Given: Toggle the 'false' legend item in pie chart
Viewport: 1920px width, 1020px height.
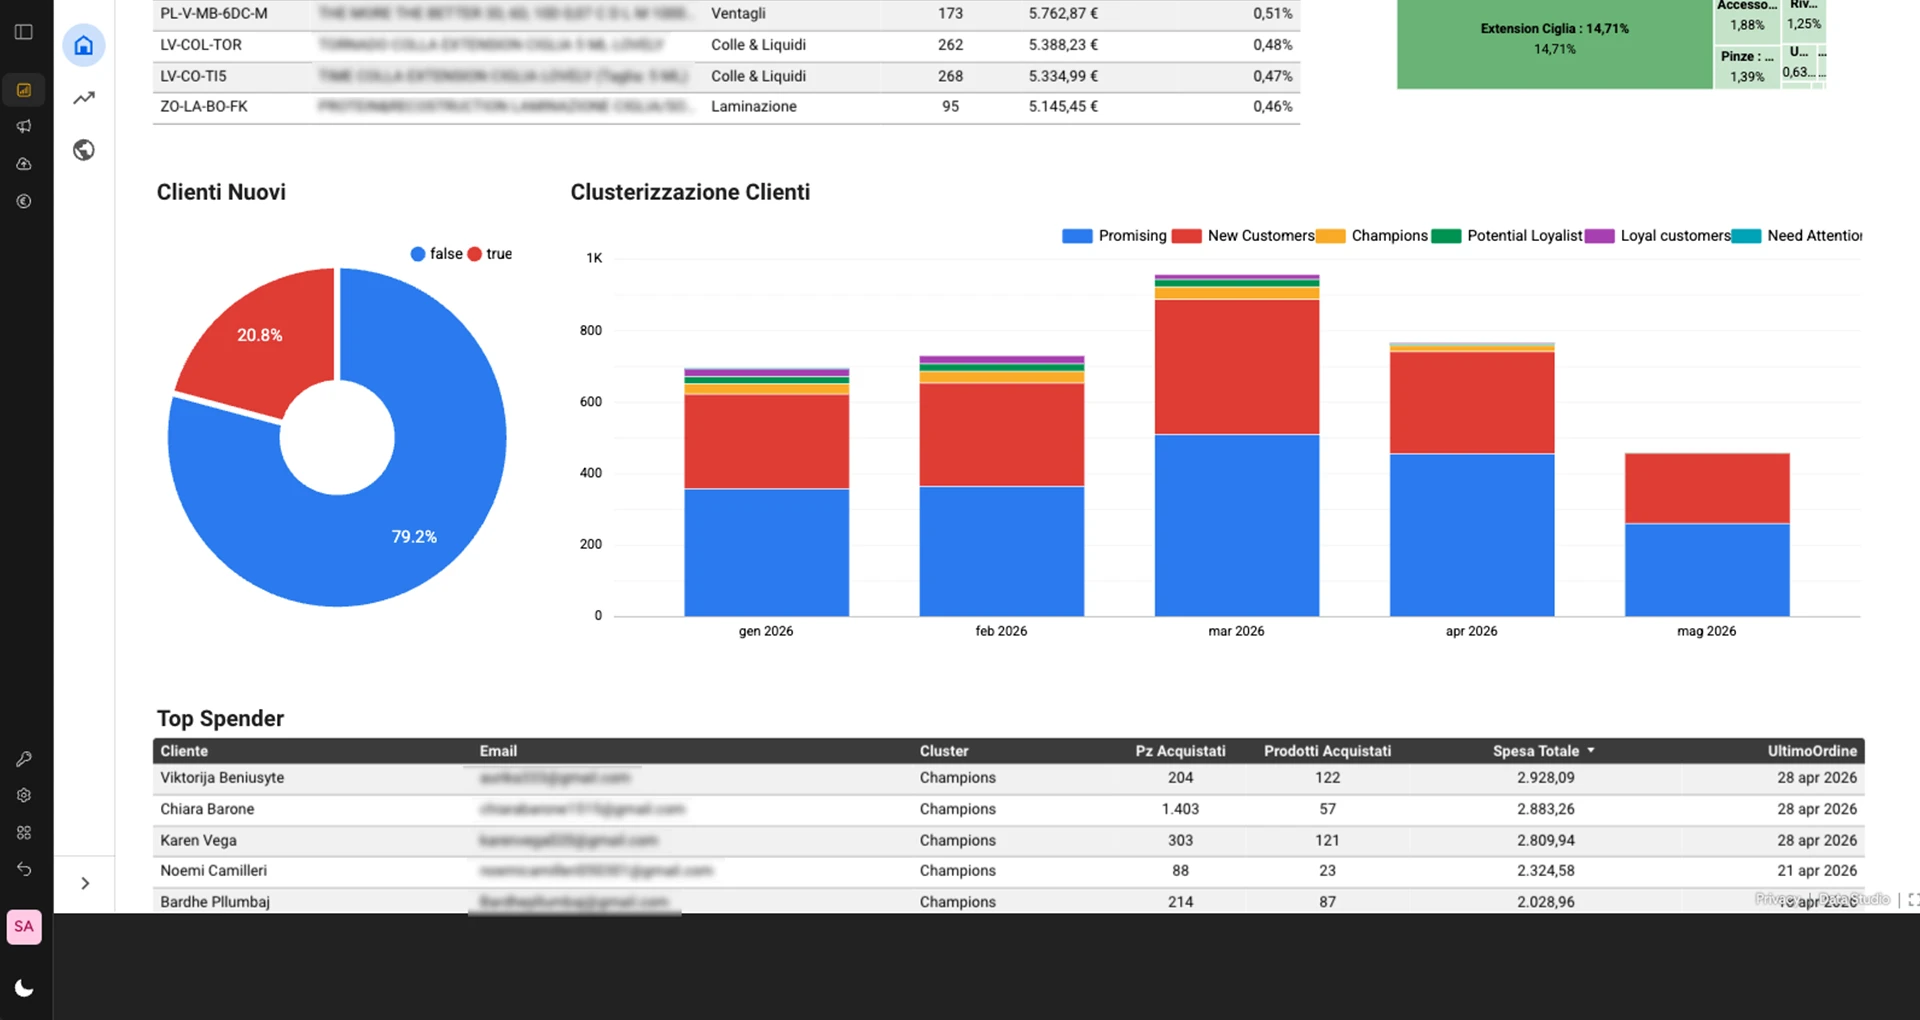Looking at the screenshot, I should coord(437,254).
